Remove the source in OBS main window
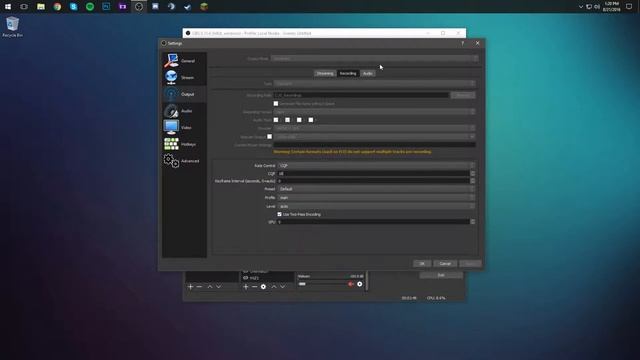Viewport: 640px width, 360px height. coord(254,287)
